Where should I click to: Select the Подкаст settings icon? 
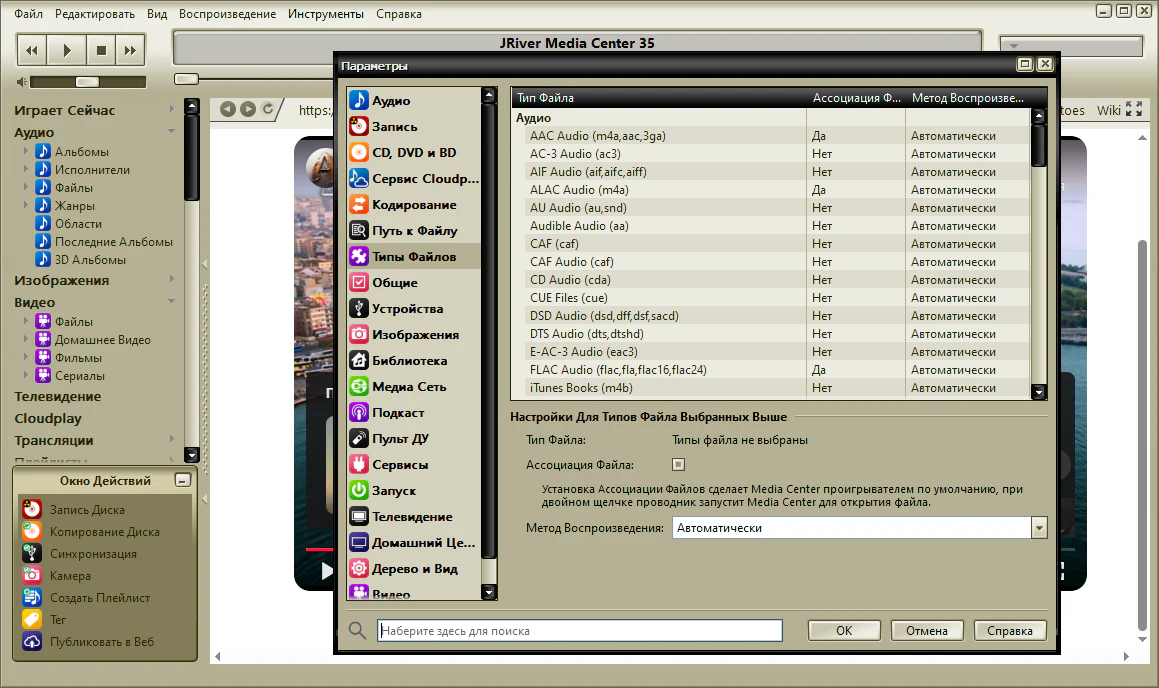coord(359,413)
